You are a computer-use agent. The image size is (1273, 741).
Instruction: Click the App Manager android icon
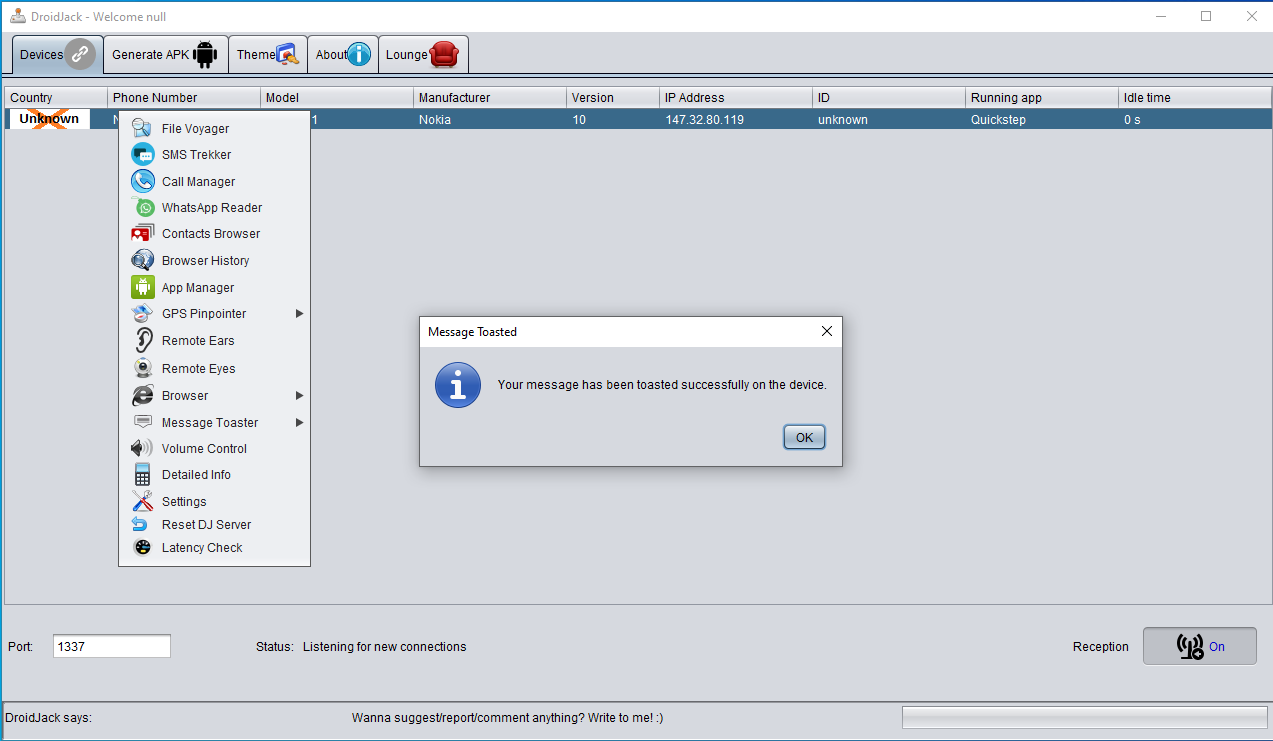(143, 287)
